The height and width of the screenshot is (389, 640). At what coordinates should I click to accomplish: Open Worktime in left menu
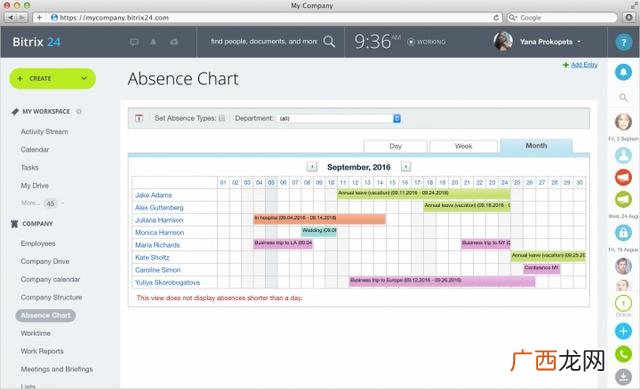[36, 333]
